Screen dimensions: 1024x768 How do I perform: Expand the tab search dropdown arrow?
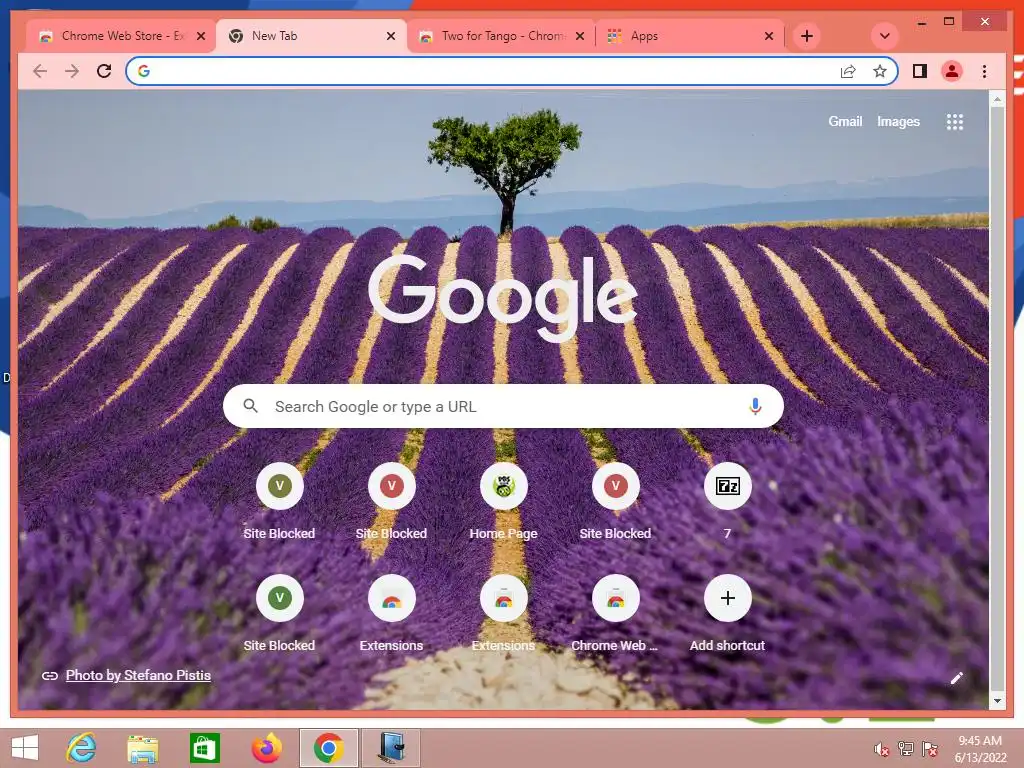884,36
